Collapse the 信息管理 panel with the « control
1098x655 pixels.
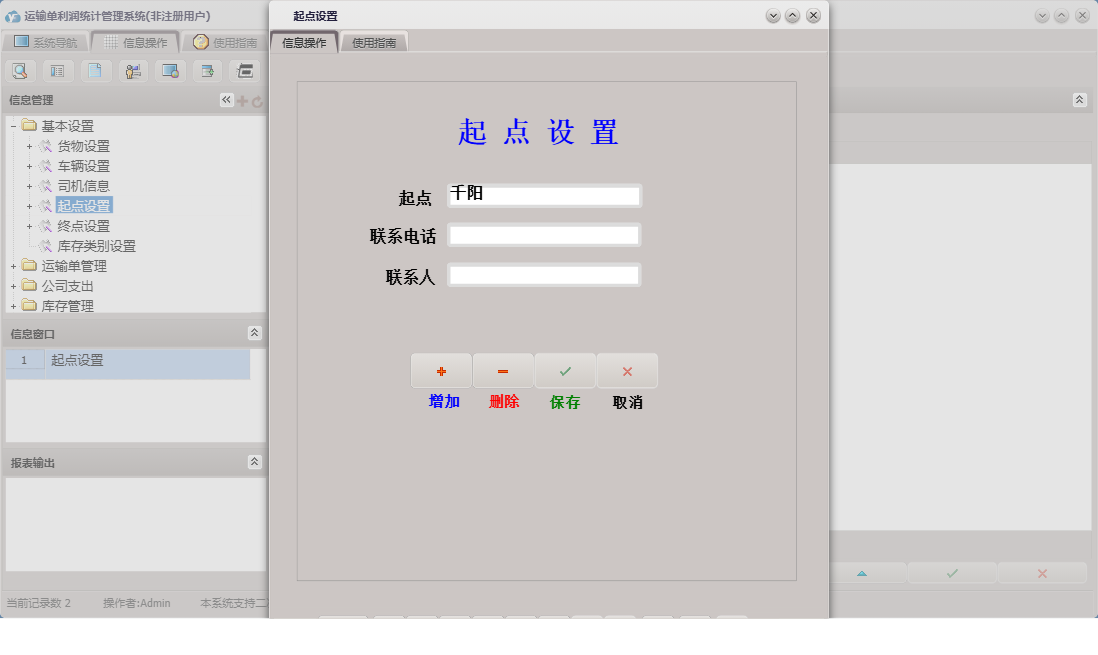pos(226,99)
